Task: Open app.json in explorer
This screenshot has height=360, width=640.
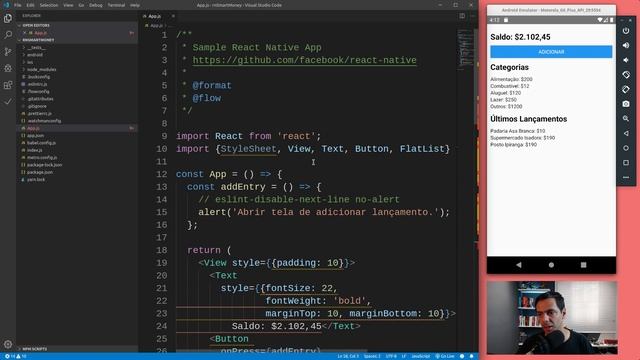Action: pos(35,136)
